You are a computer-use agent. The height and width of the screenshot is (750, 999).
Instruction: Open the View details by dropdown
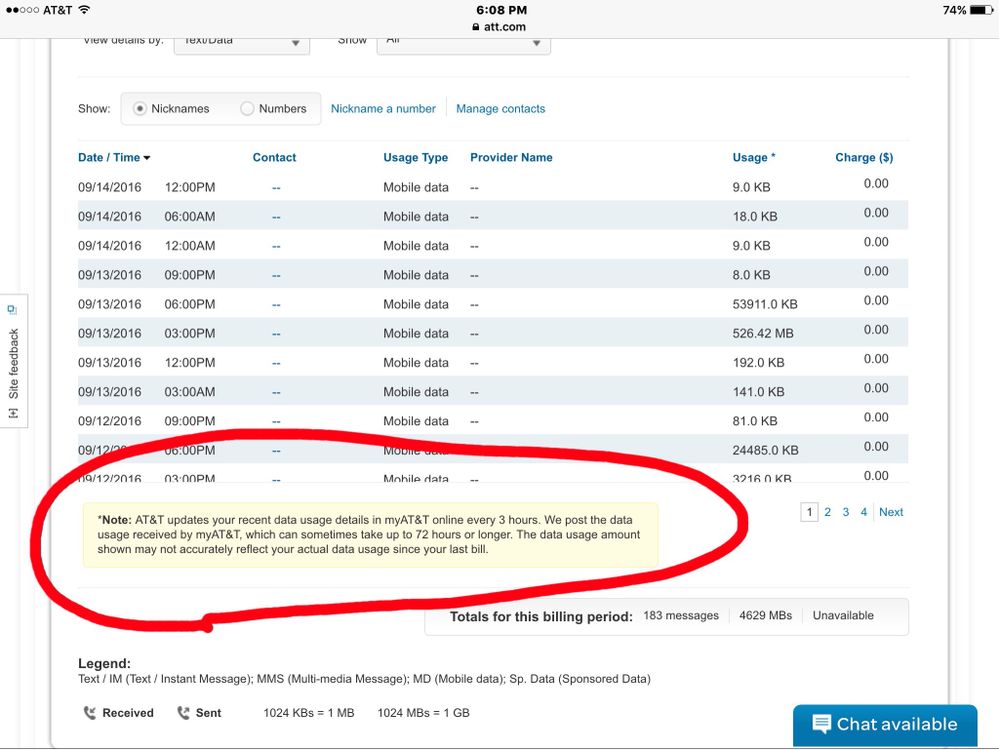tap(241, 42)
